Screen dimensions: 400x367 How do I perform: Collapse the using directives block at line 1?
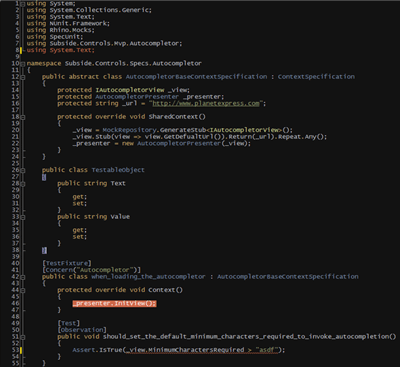[23, 4]
